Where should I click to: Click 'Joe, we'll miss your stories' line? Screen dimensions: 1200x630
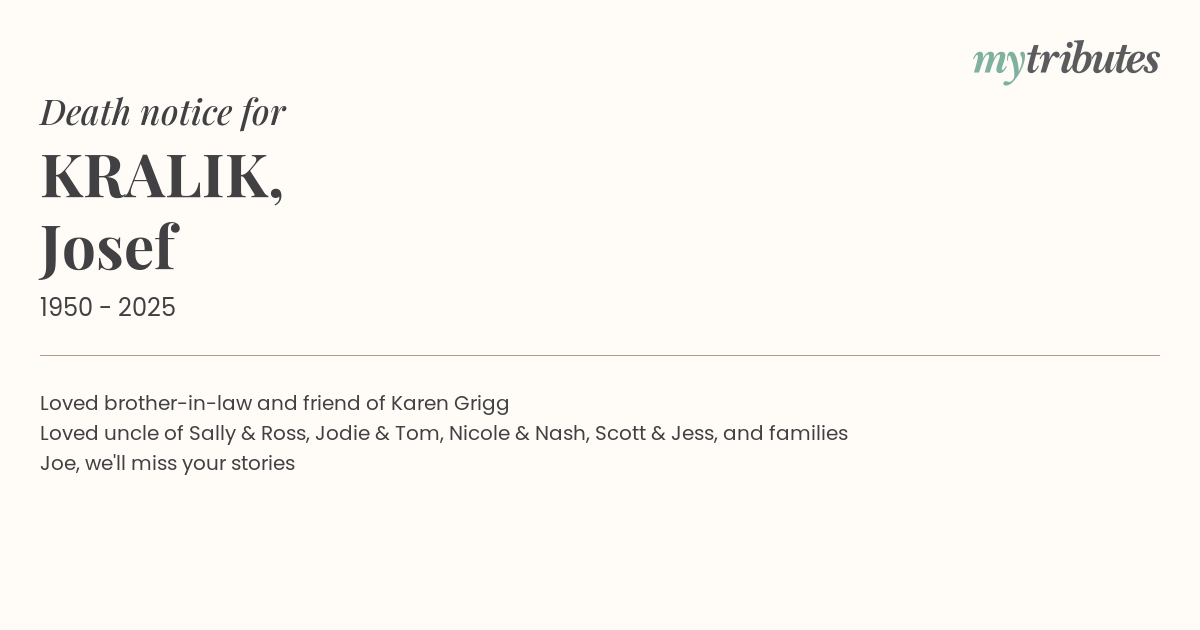(167, 464)
